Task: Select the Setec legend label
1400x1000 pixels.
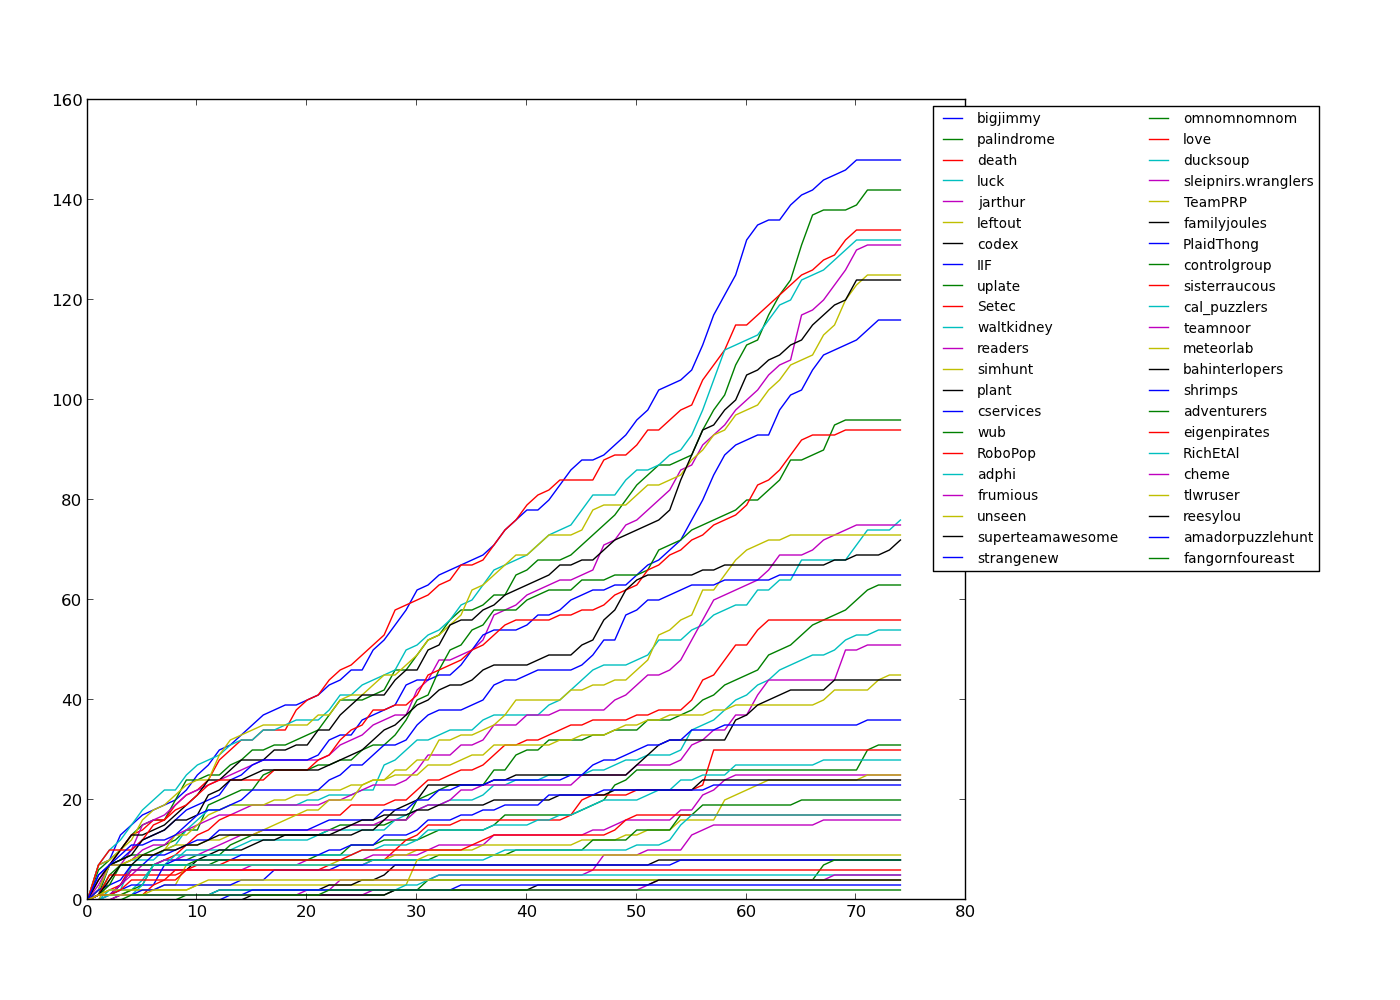Action: [996, 307]
